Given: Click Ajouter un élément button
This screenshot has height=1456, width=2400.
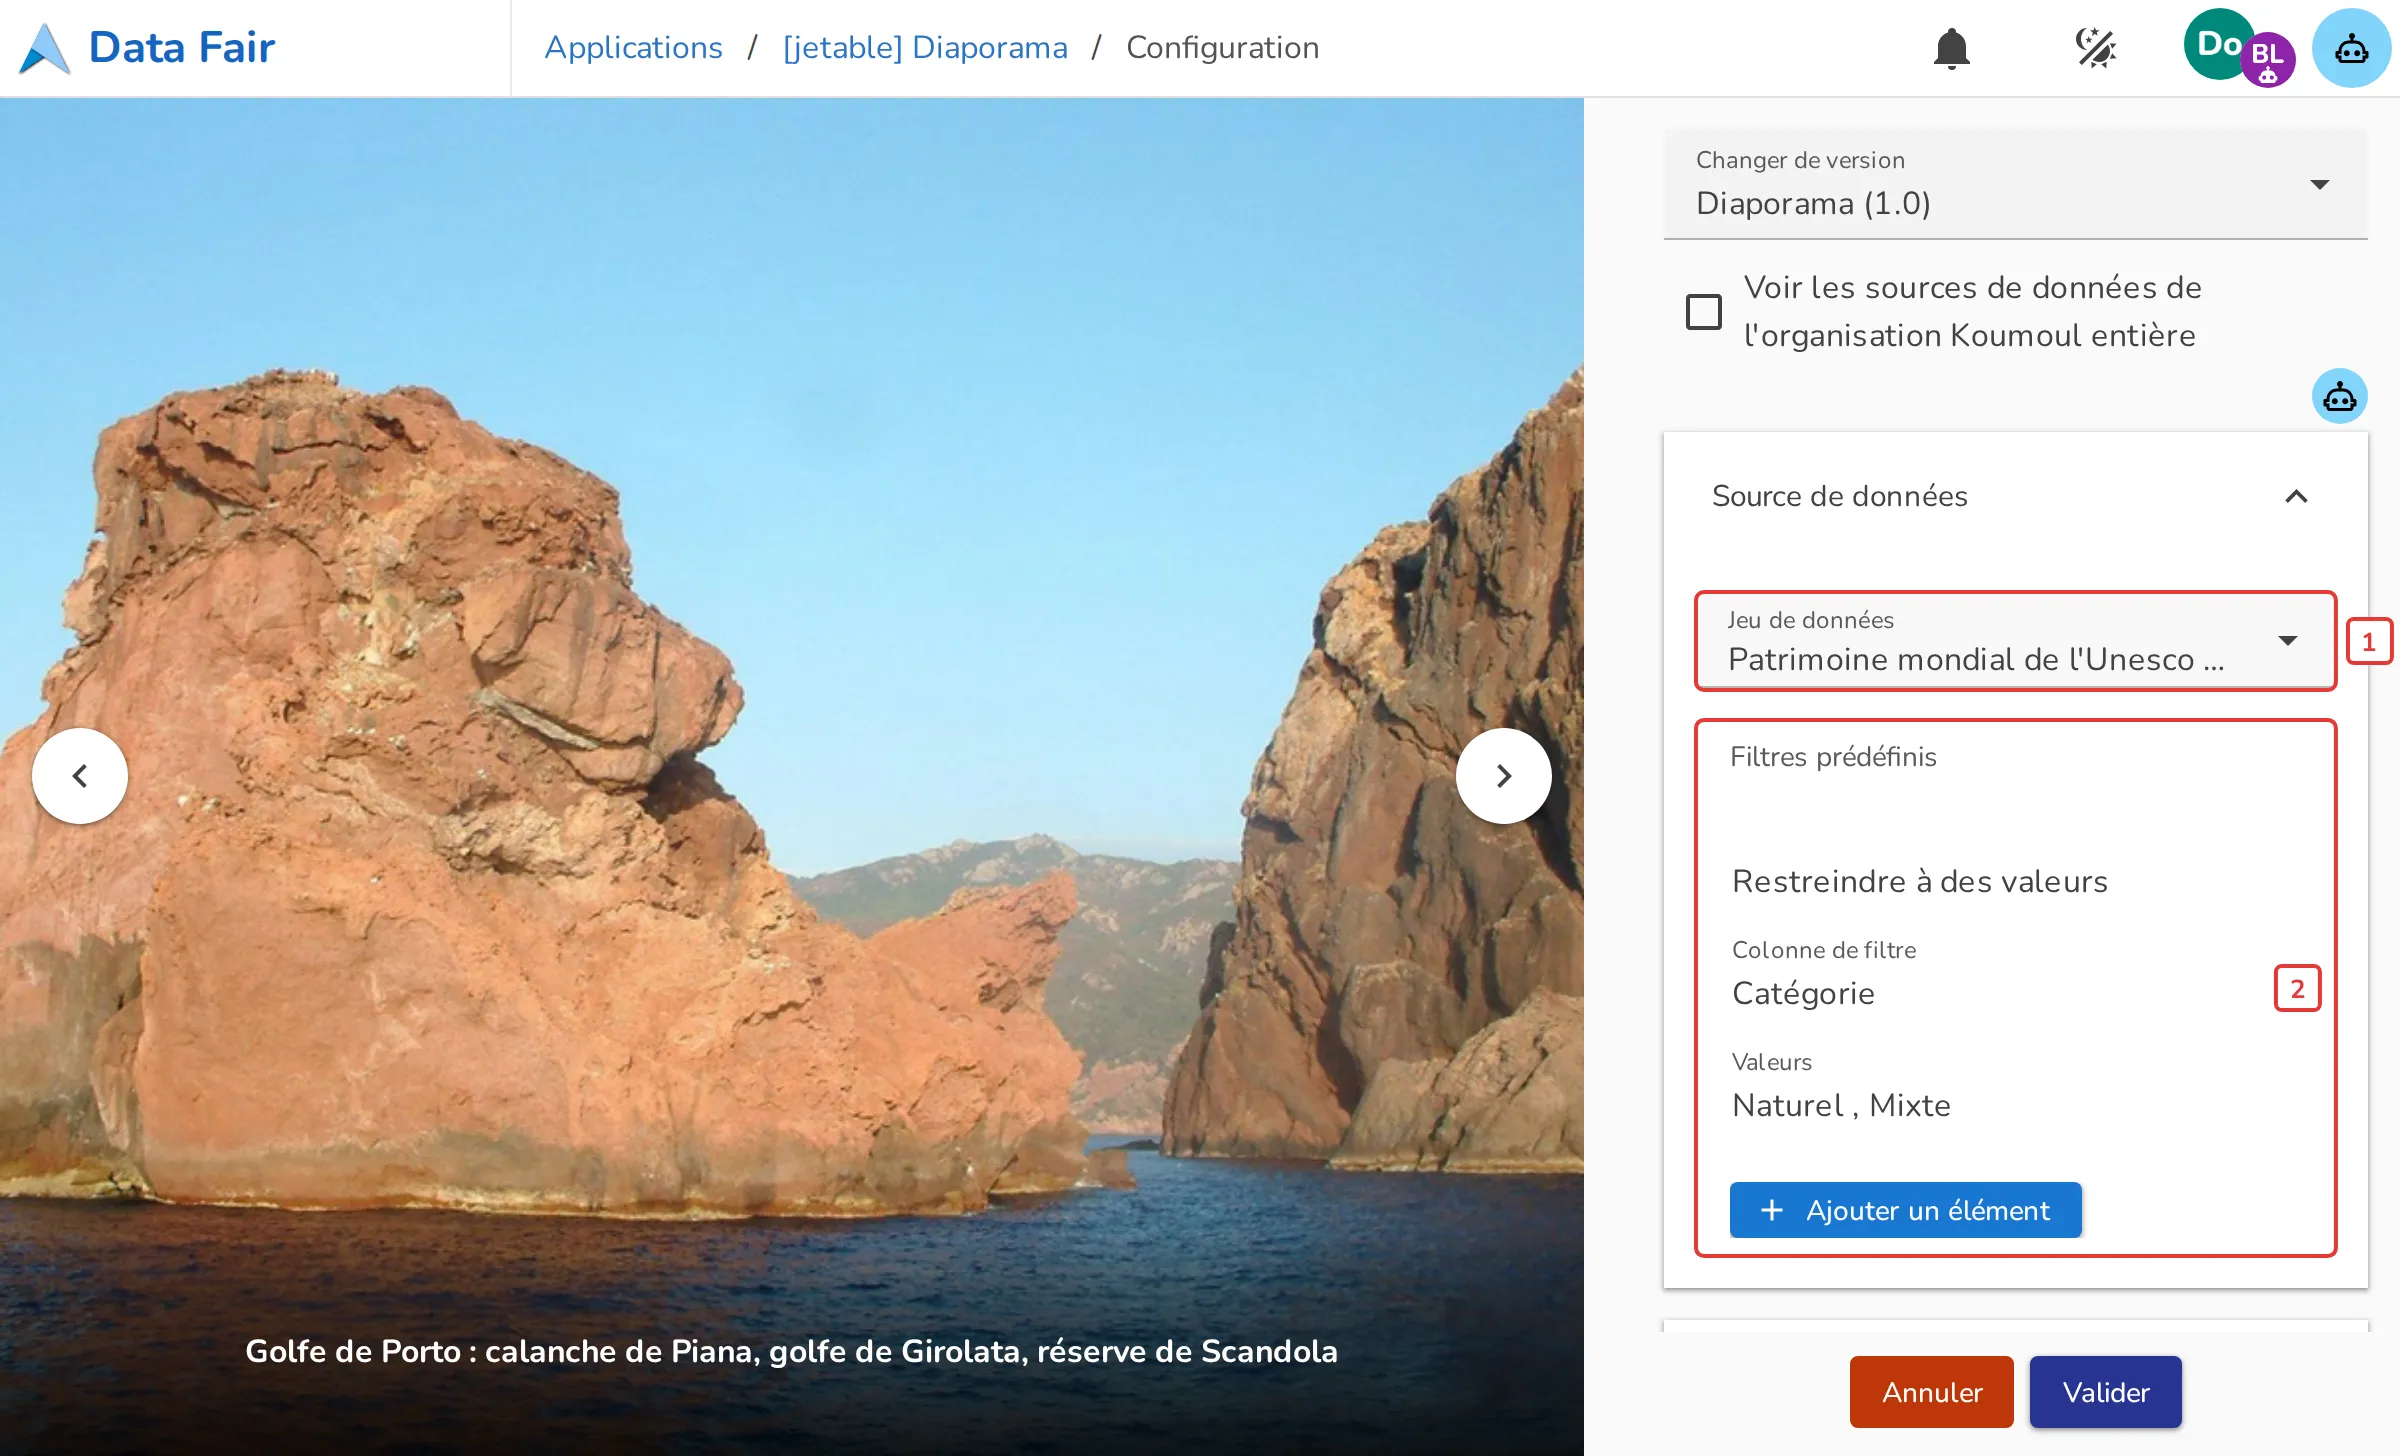Looking at the screenshot, I should click(1905, 1210).
